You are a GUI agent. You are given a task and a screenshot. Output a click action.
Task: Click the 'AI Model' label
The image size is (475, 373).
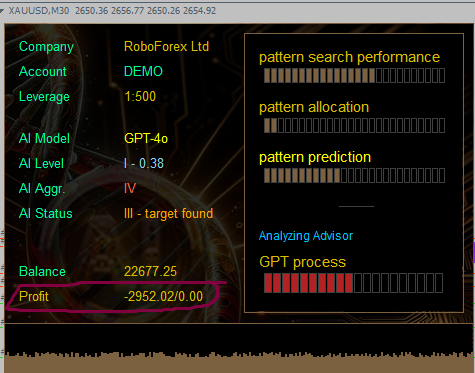[x=44, y=138]
